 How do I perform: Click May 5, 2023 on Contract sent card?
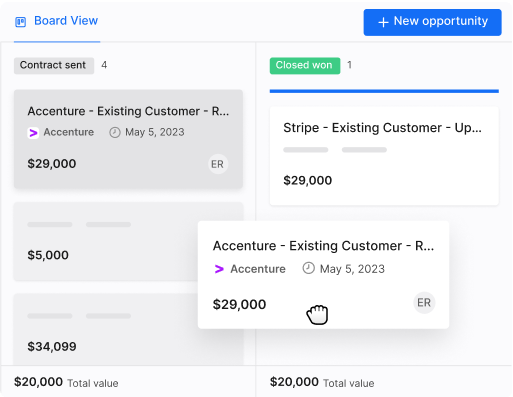pyautogui.click(x=155, y=132)
